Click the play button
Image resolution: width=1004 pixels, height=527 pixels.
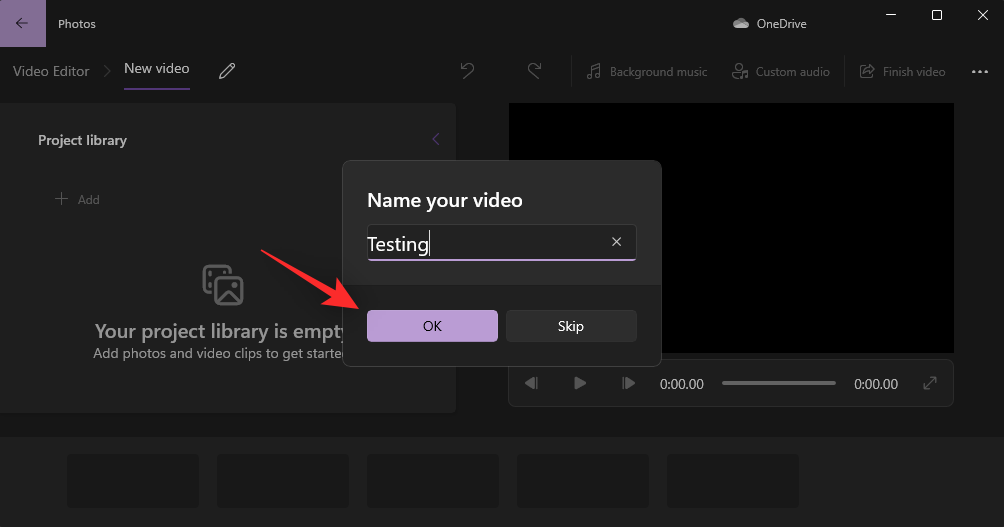[580, 383]
